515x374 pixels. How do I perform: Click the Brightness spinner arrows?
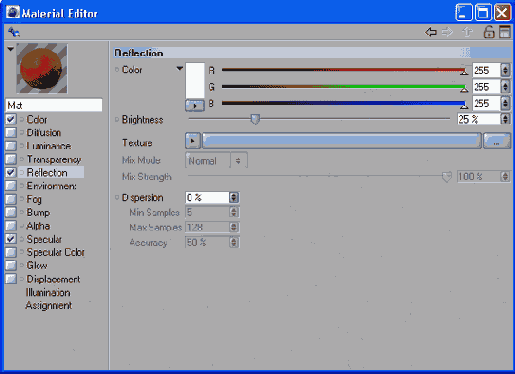[x=505, y=119]
